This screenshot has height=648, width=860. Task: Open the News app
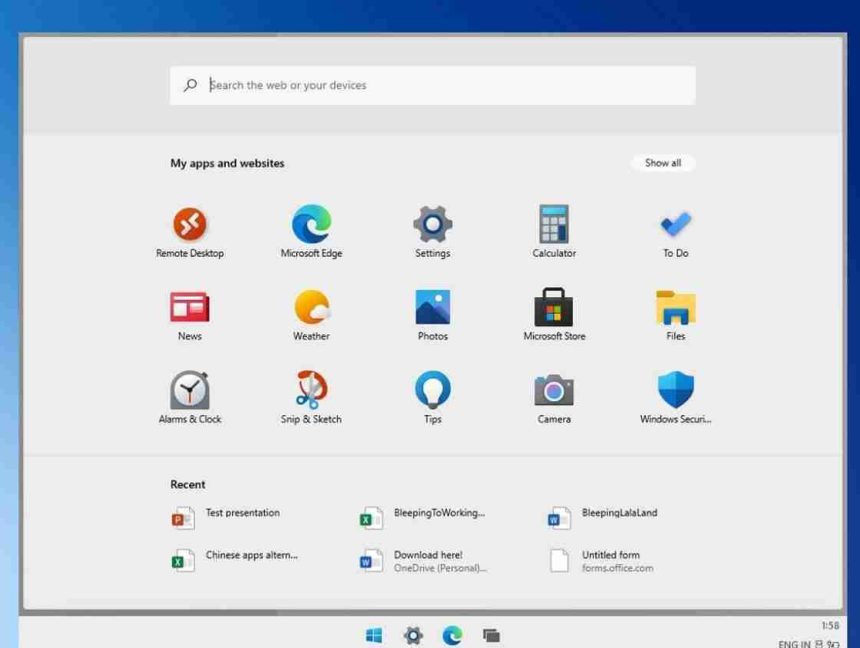tap(190, 315)
